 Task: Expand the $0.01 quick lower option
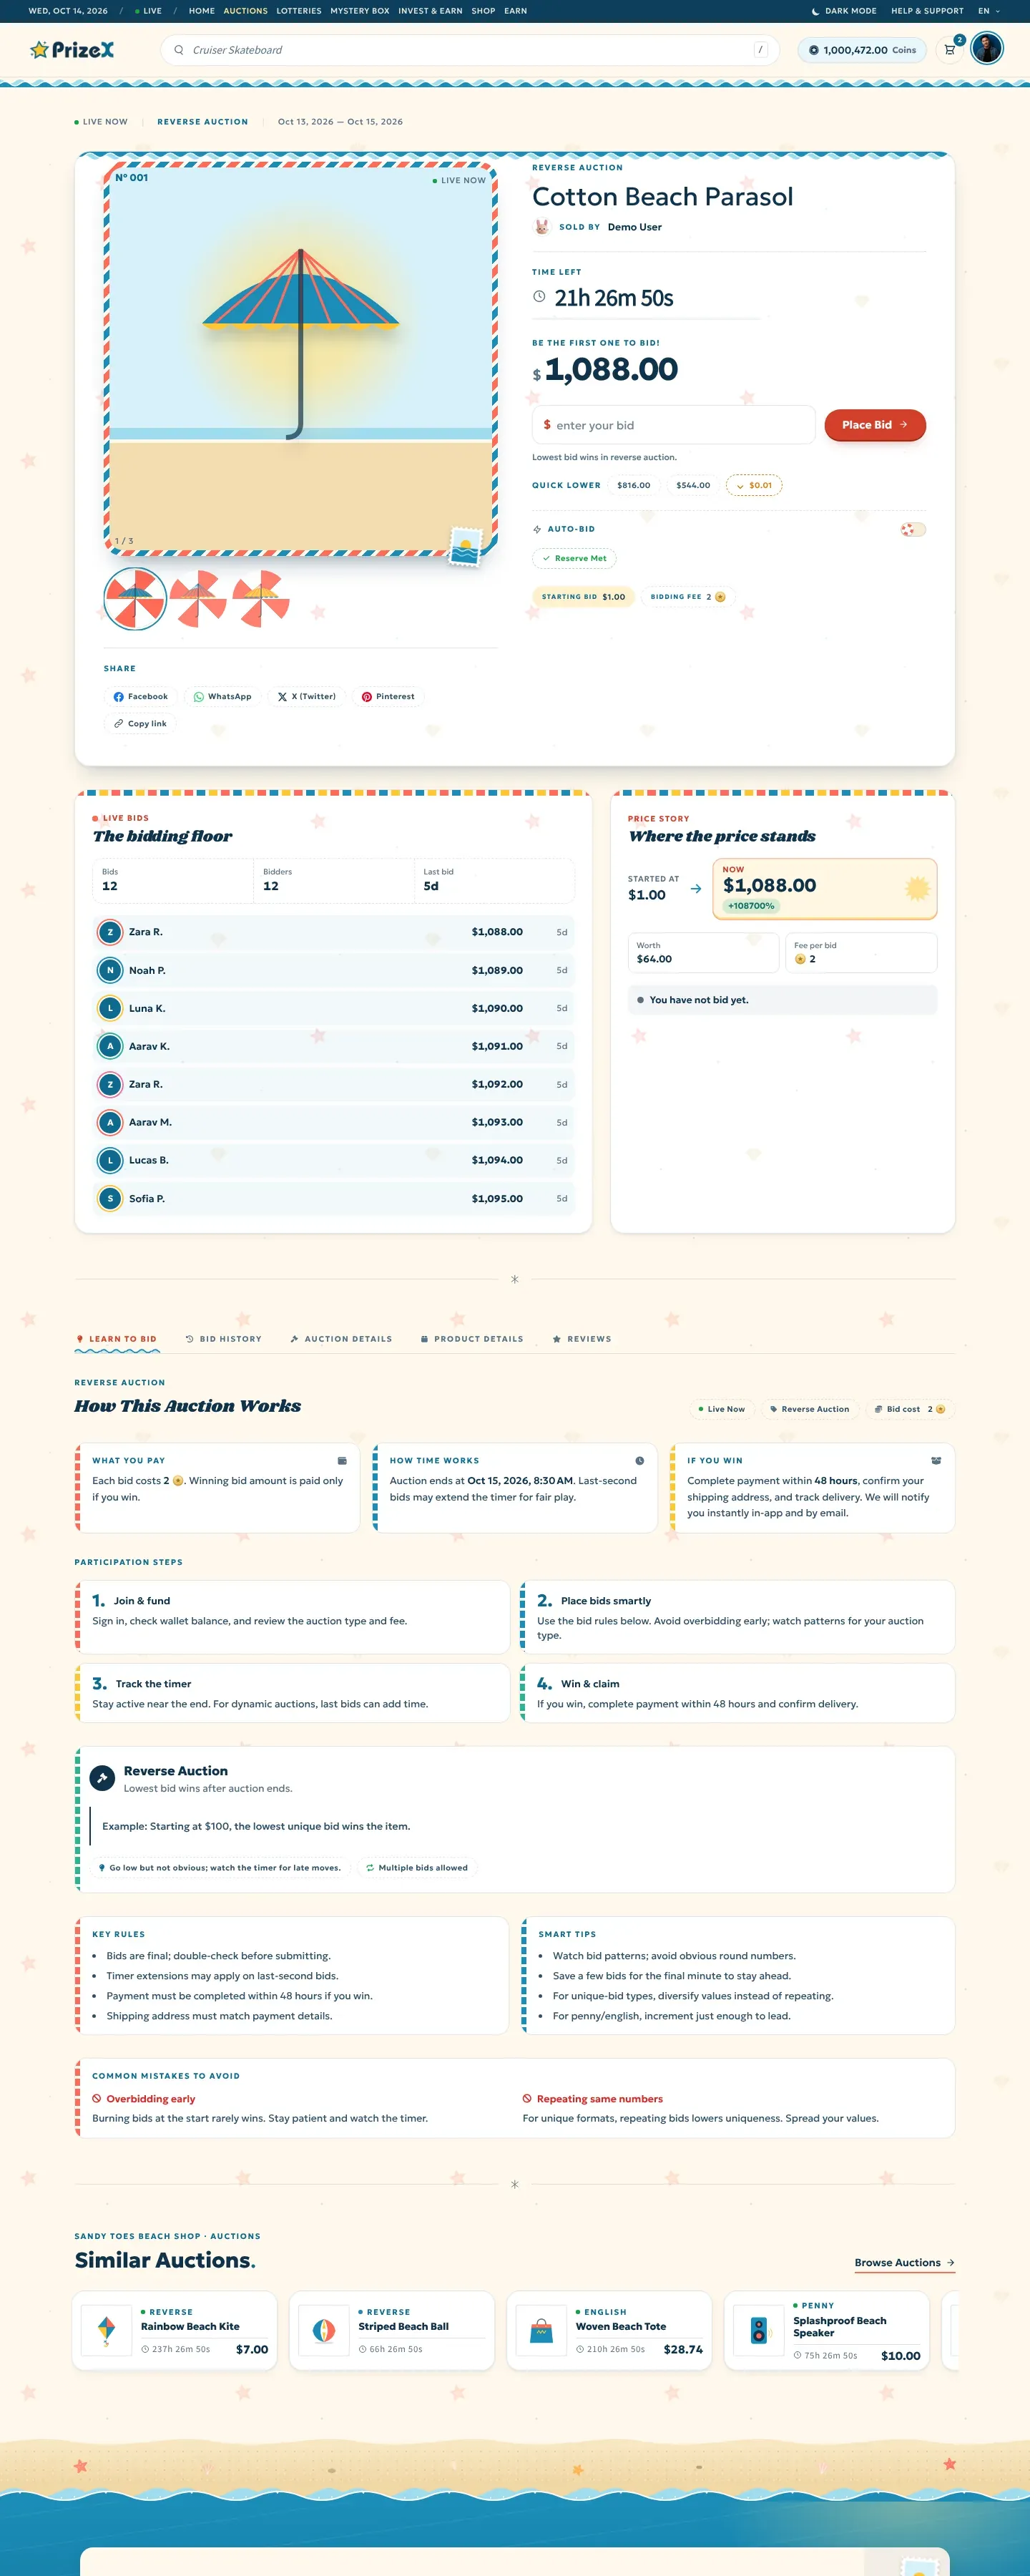coord(754,485)
